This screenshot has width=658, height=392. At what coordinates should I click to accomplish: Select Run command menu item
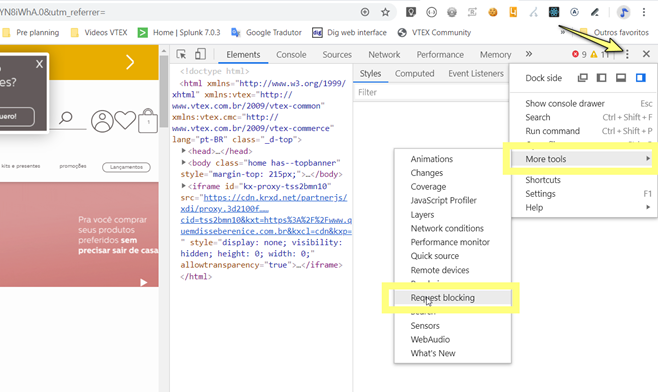pos(584,131)
